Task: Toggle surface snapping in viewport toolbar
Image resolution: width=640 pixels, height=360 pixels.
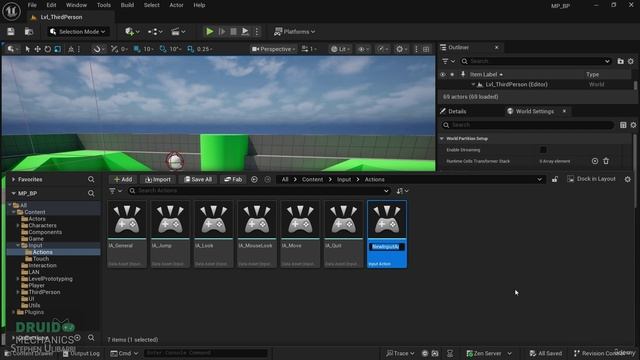Action: [97, 49]
